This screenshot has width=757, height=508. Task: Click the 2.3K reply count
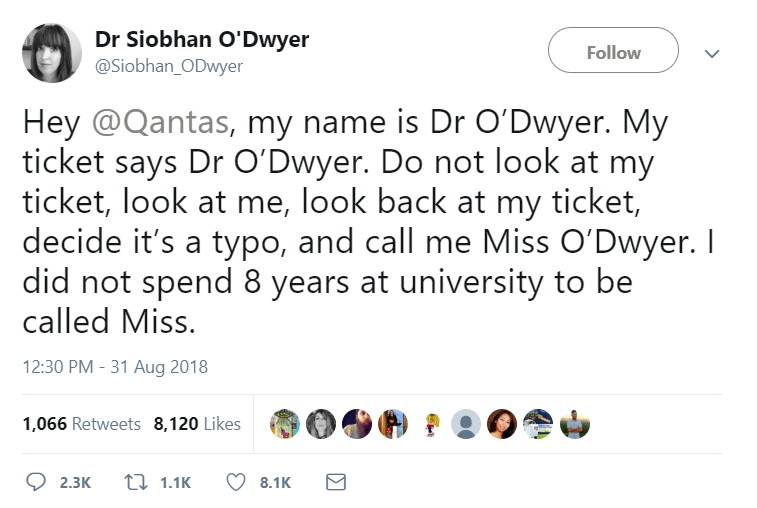tap(75, 482)
